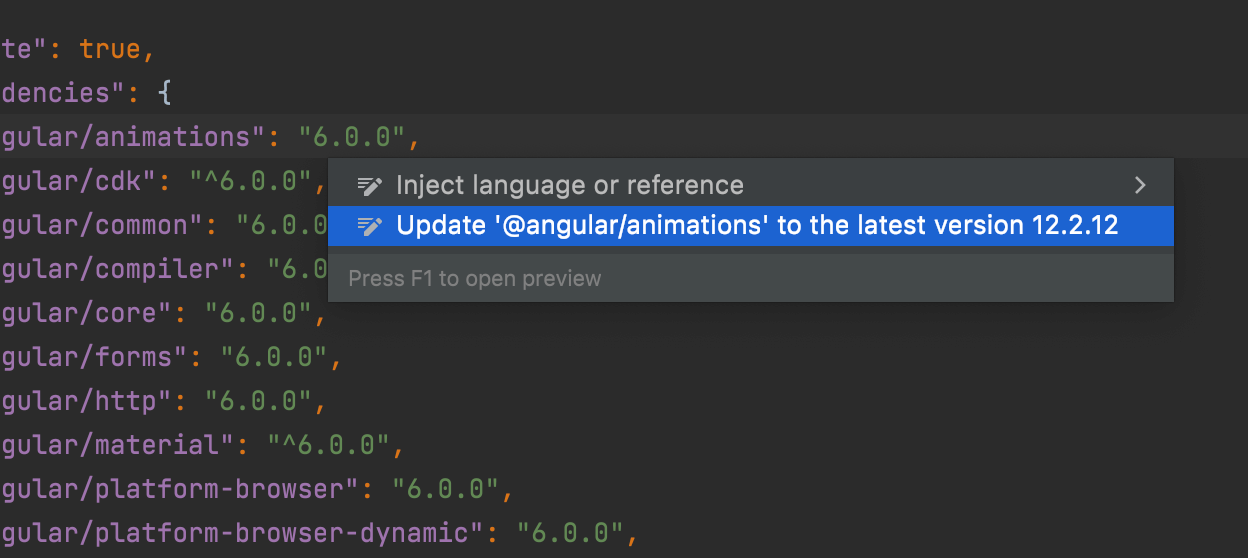Image resolution: width=1248 pixels, height=558 pixels.
Task: Click the gular/animations key name
Action: tap(133, 136)
